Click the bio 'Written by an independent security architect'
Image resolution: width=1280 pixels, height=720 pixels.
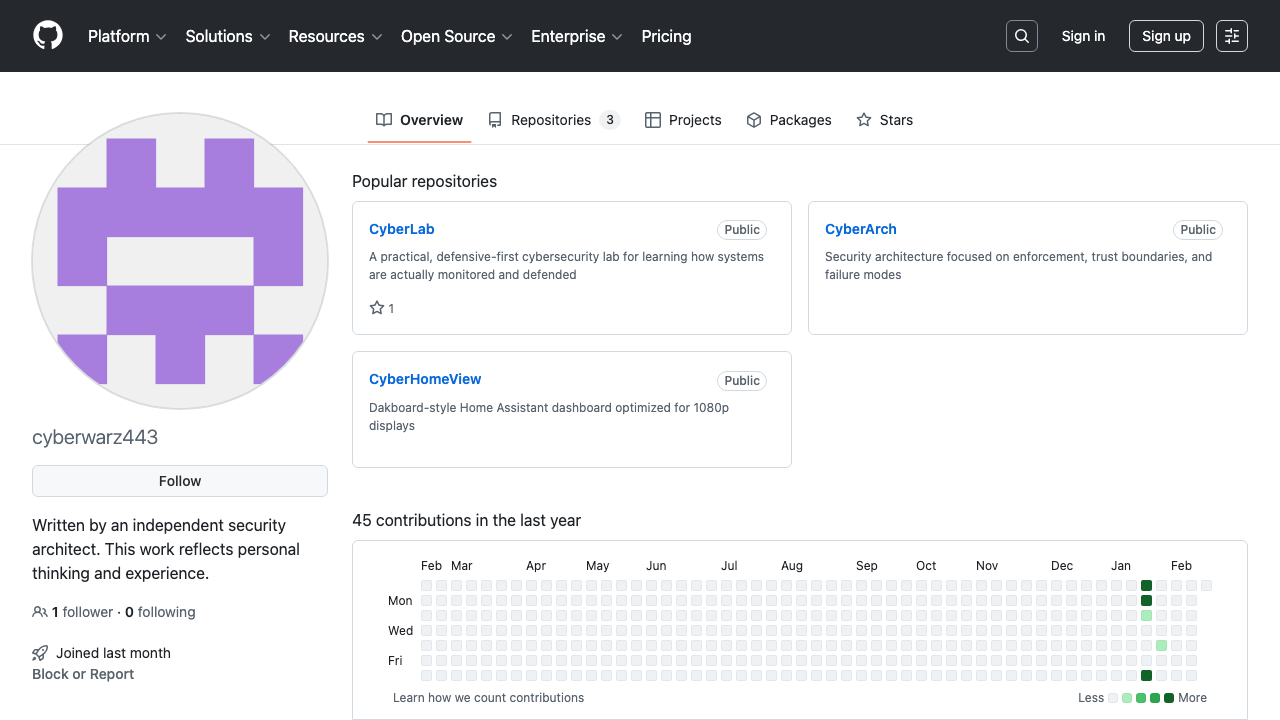click(x=166, y=549)
